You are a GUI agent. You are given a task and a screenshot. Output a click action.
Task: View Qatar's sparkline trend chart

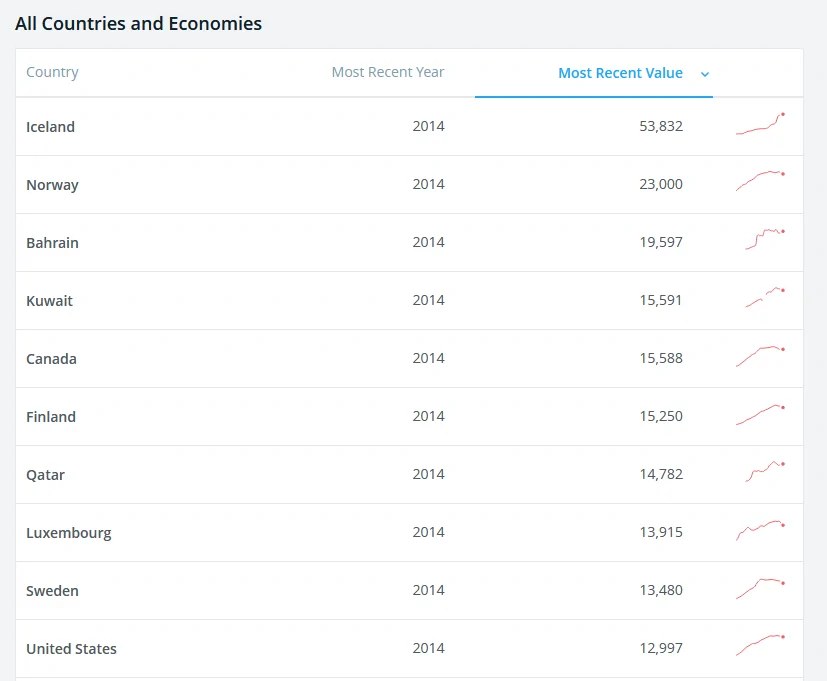click(765, 471)
